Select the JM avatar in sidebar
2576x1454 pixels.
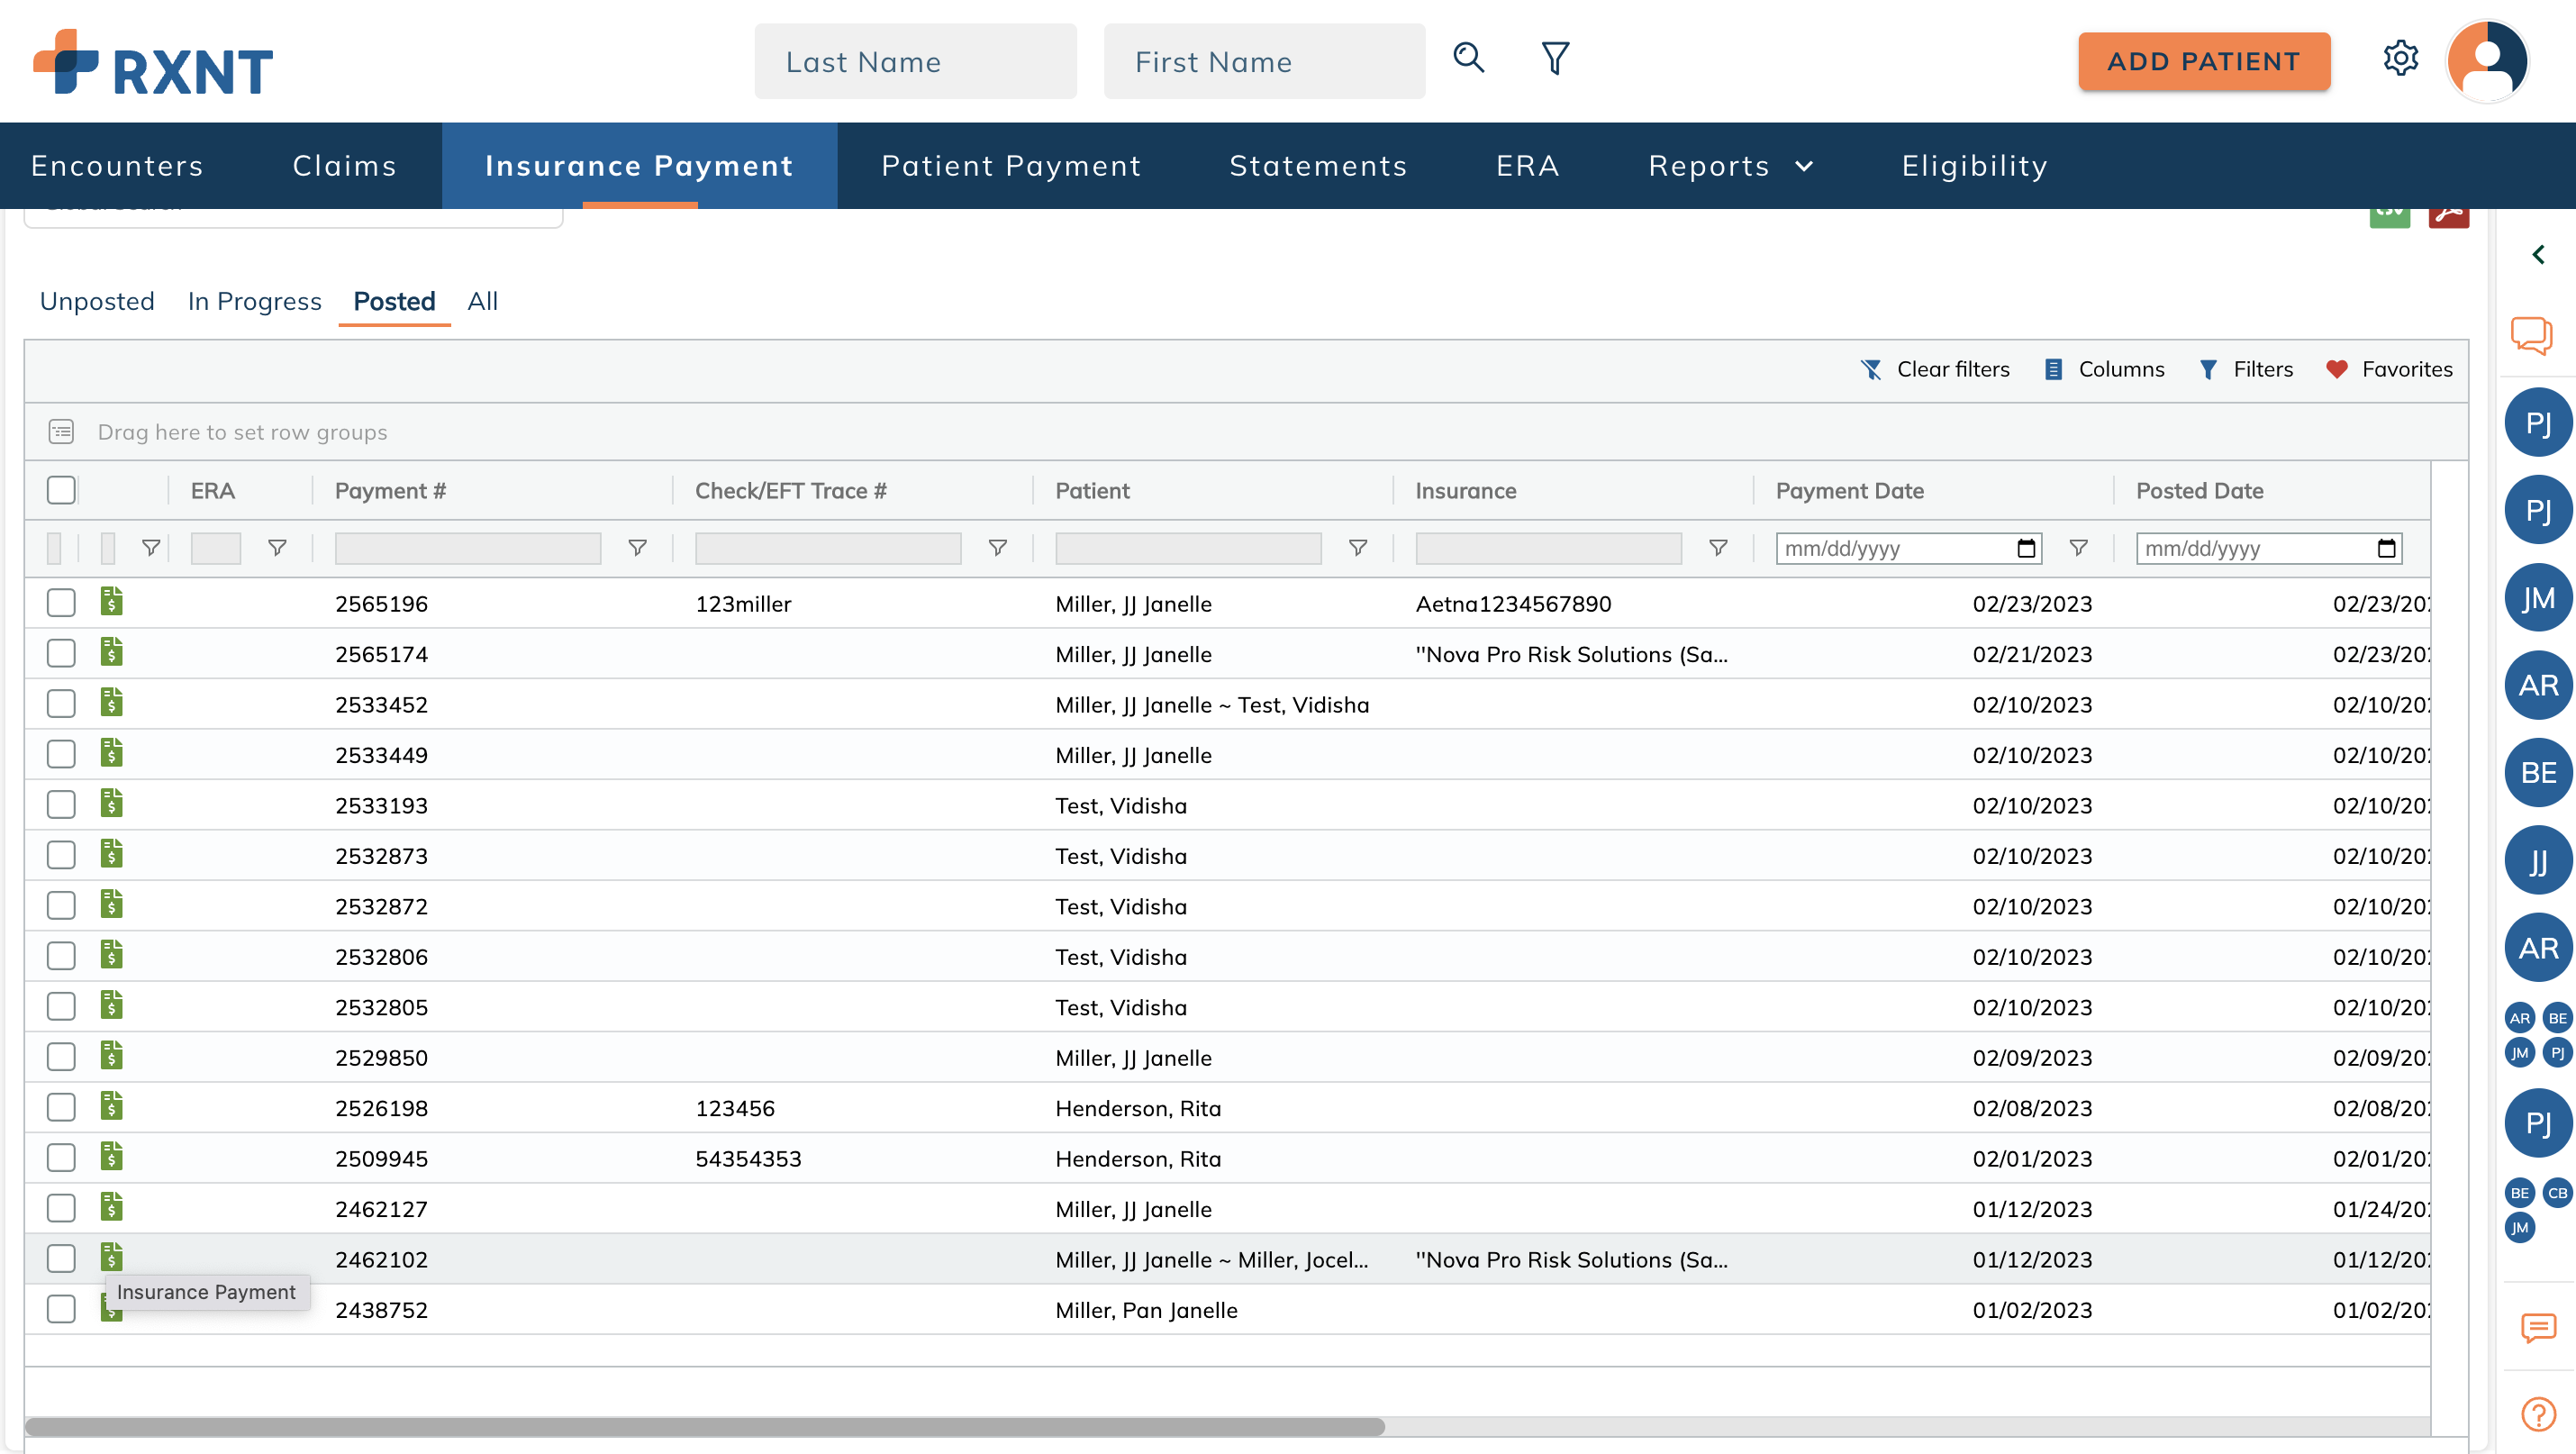coord(2538,598)
